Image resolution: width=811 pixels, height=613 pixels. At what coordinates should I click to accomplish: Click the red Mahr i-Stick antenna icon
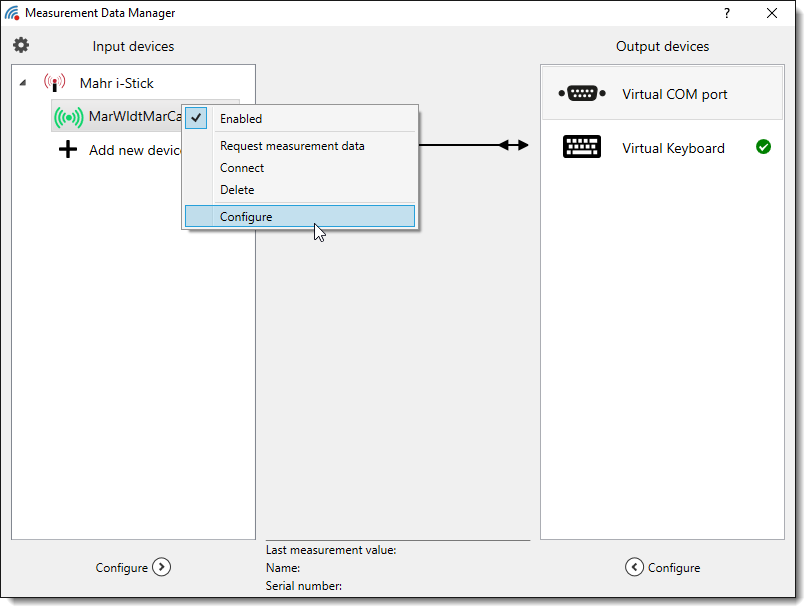click(x=54, y=83)
